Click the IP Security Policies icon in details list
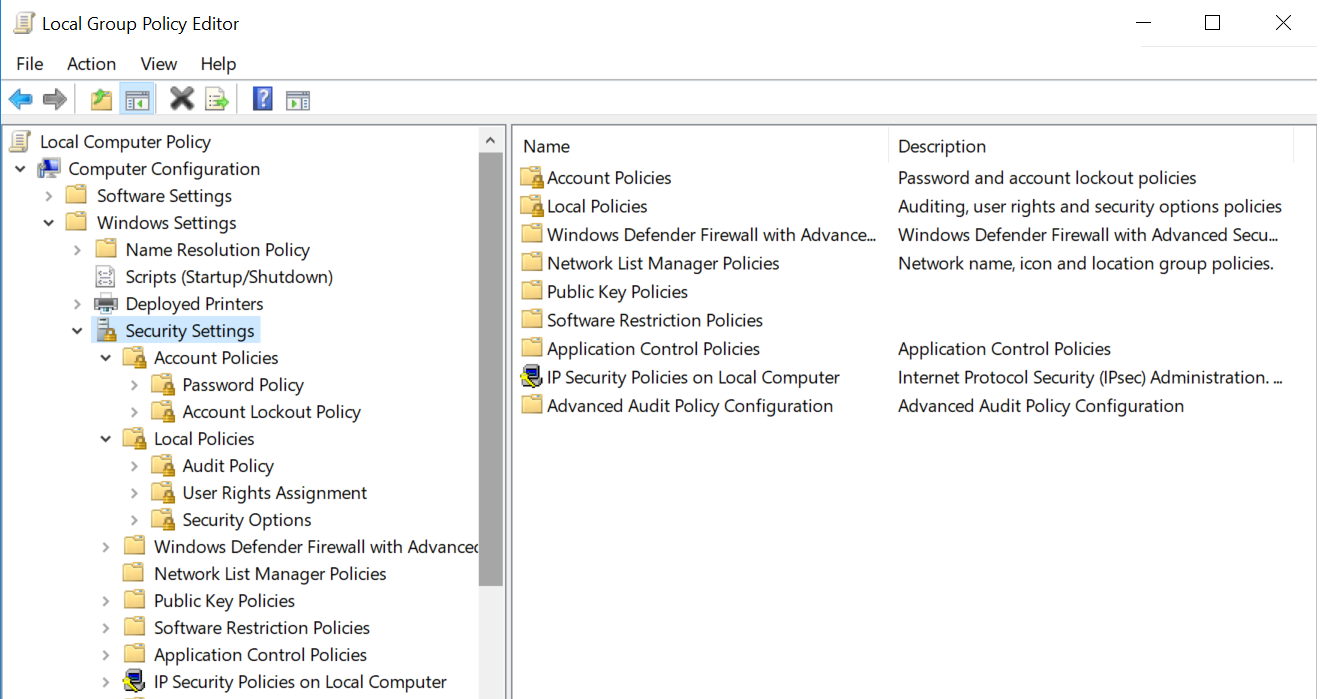This screenshot has width=1320, height=699. tap(531, 378)
